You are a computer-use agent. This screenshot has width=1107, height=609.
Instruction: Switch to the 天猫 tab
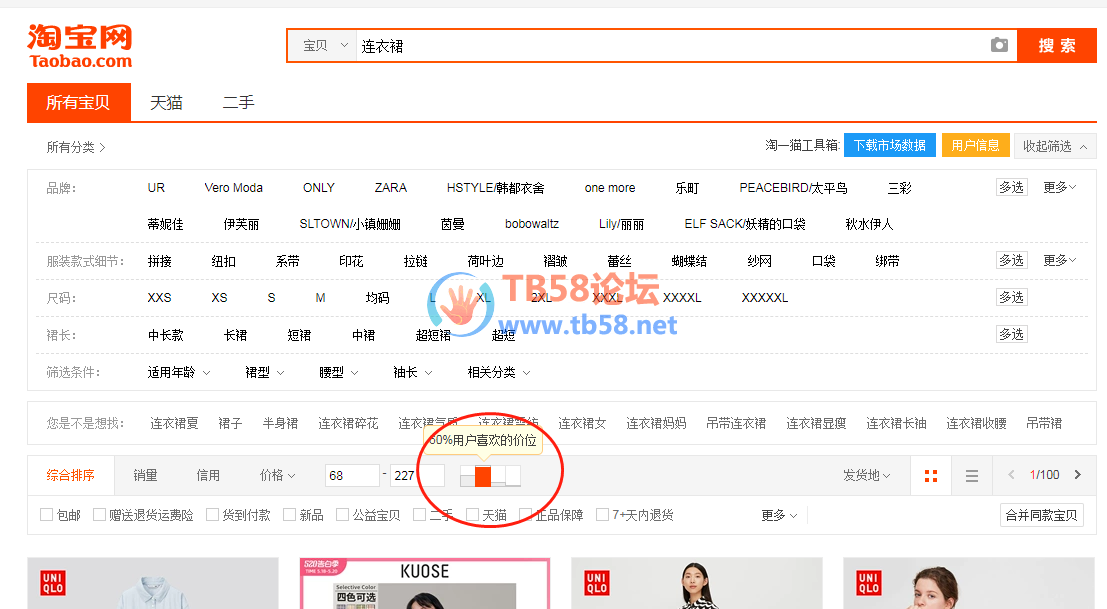click(167, 102)
